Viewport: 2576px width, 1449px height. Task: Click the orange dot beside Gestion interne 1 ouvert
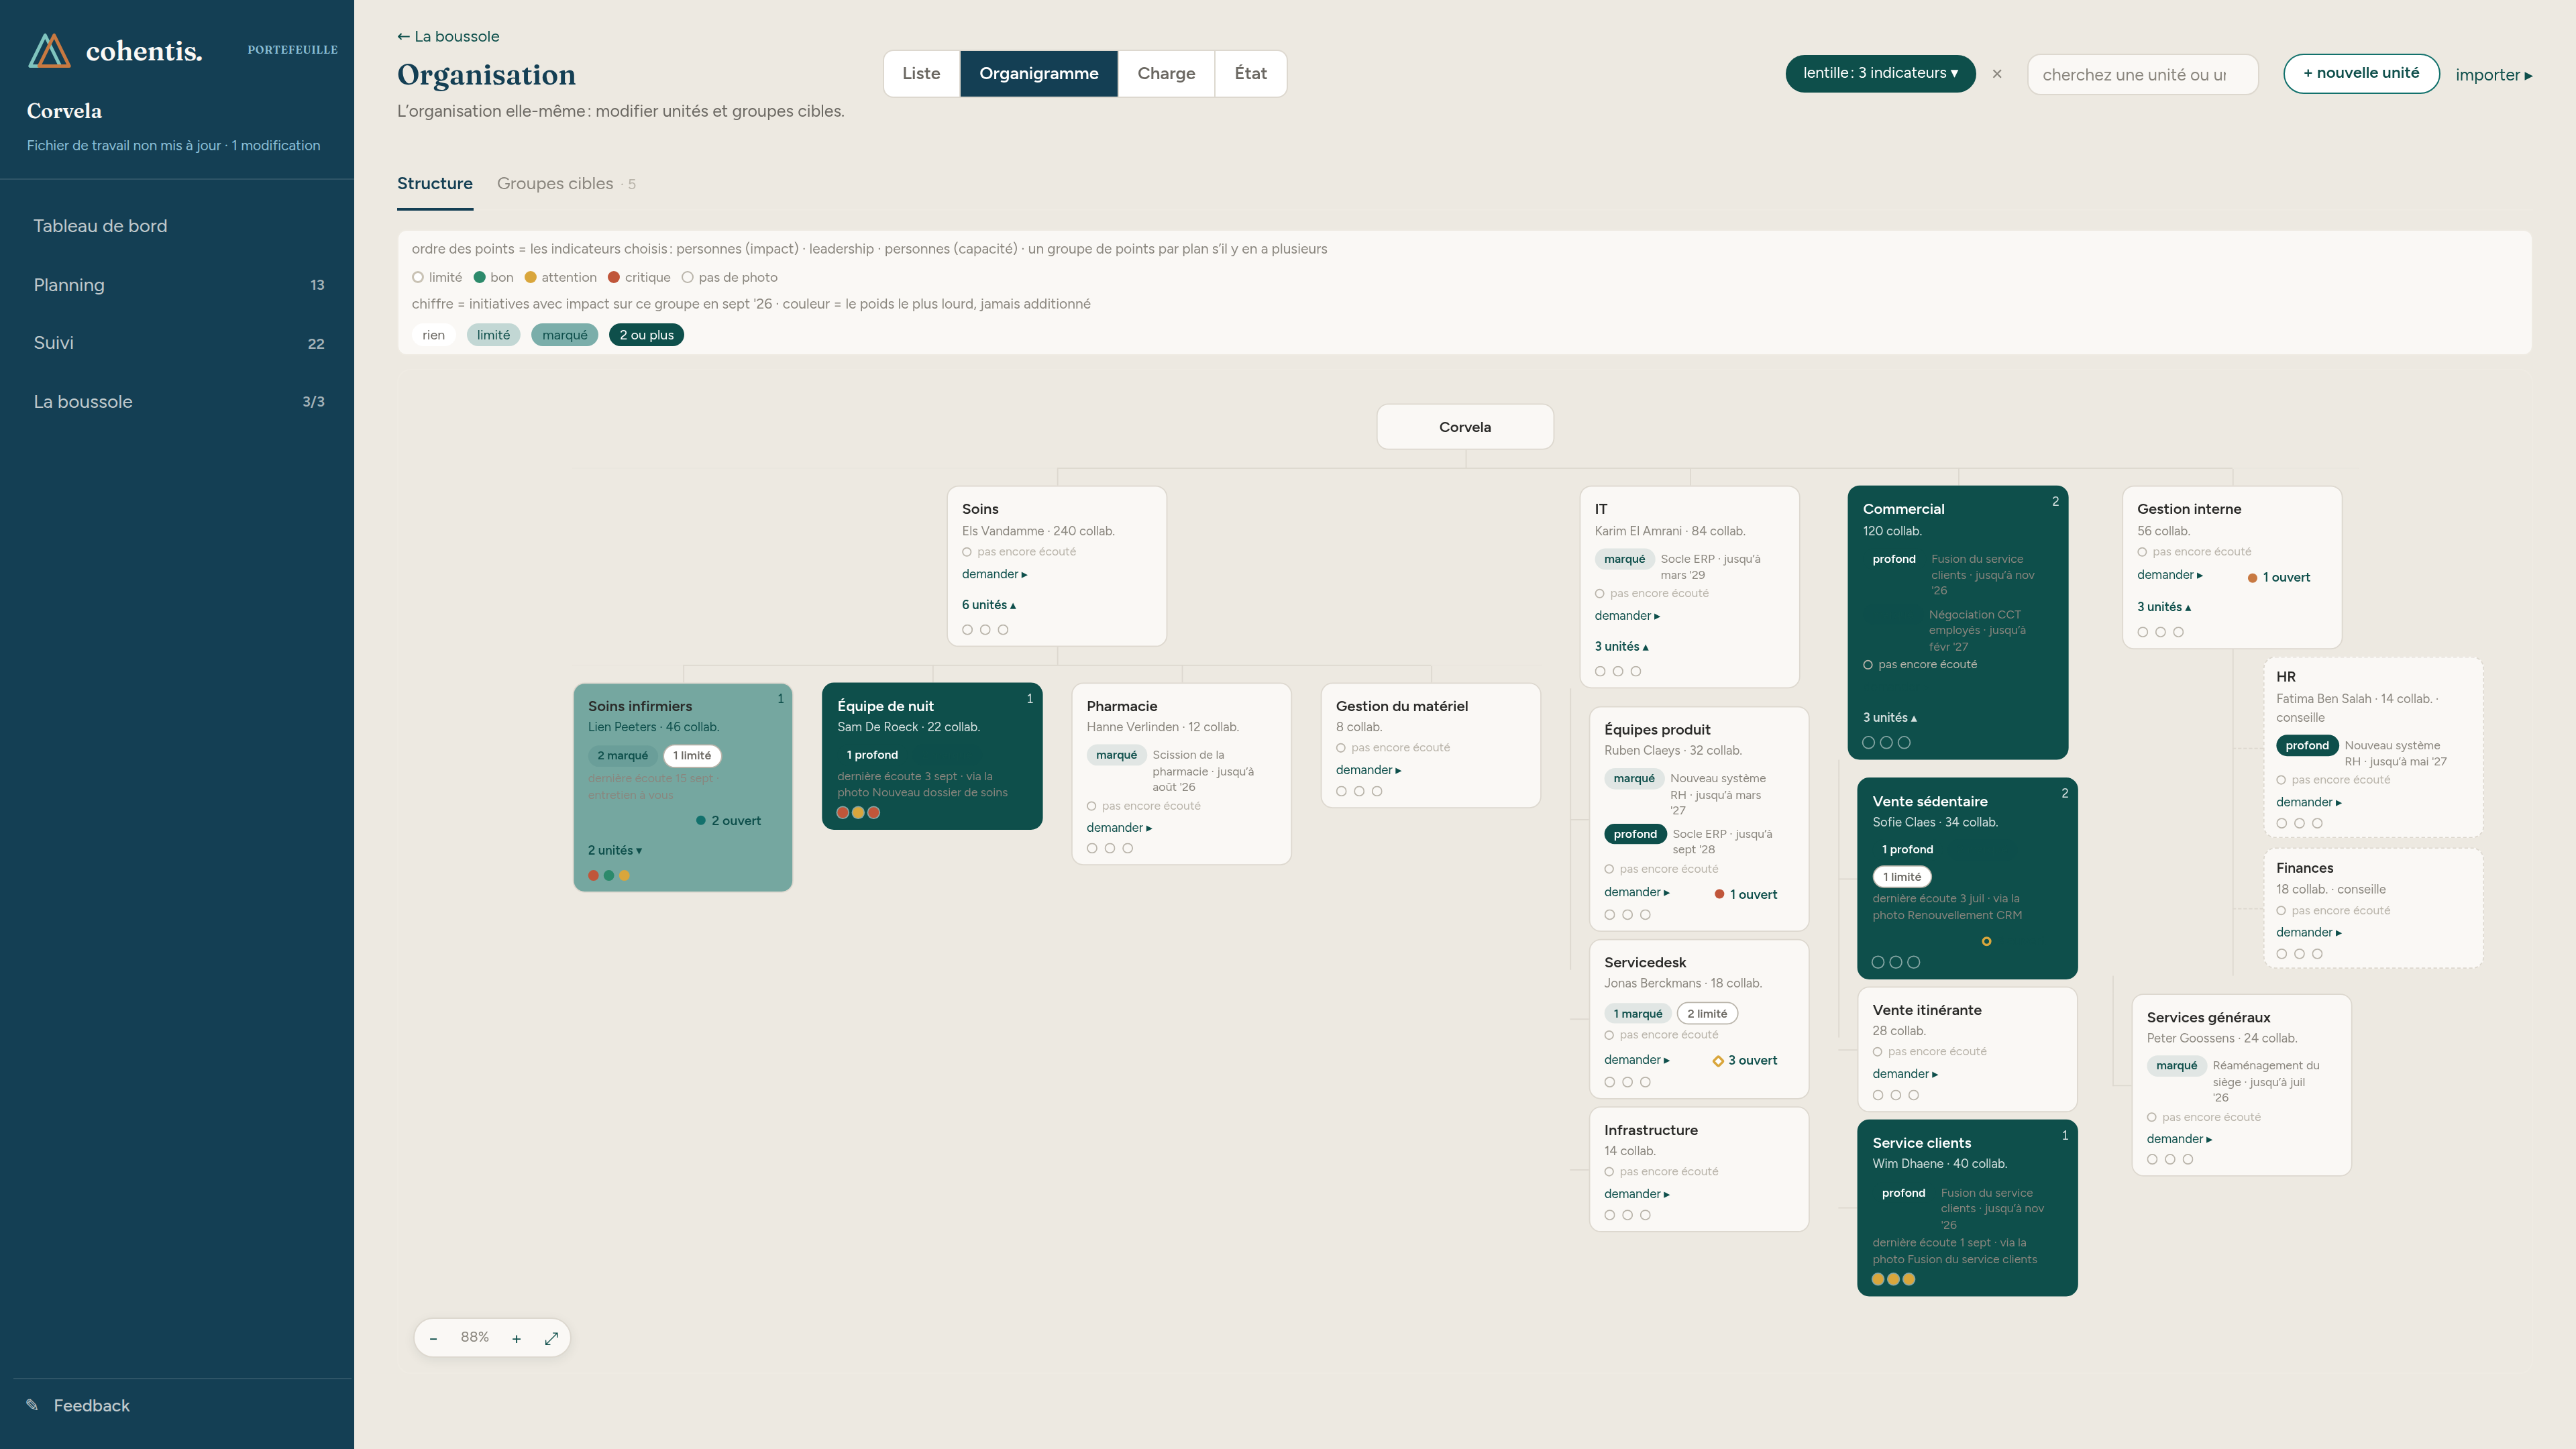point(2252,578)
